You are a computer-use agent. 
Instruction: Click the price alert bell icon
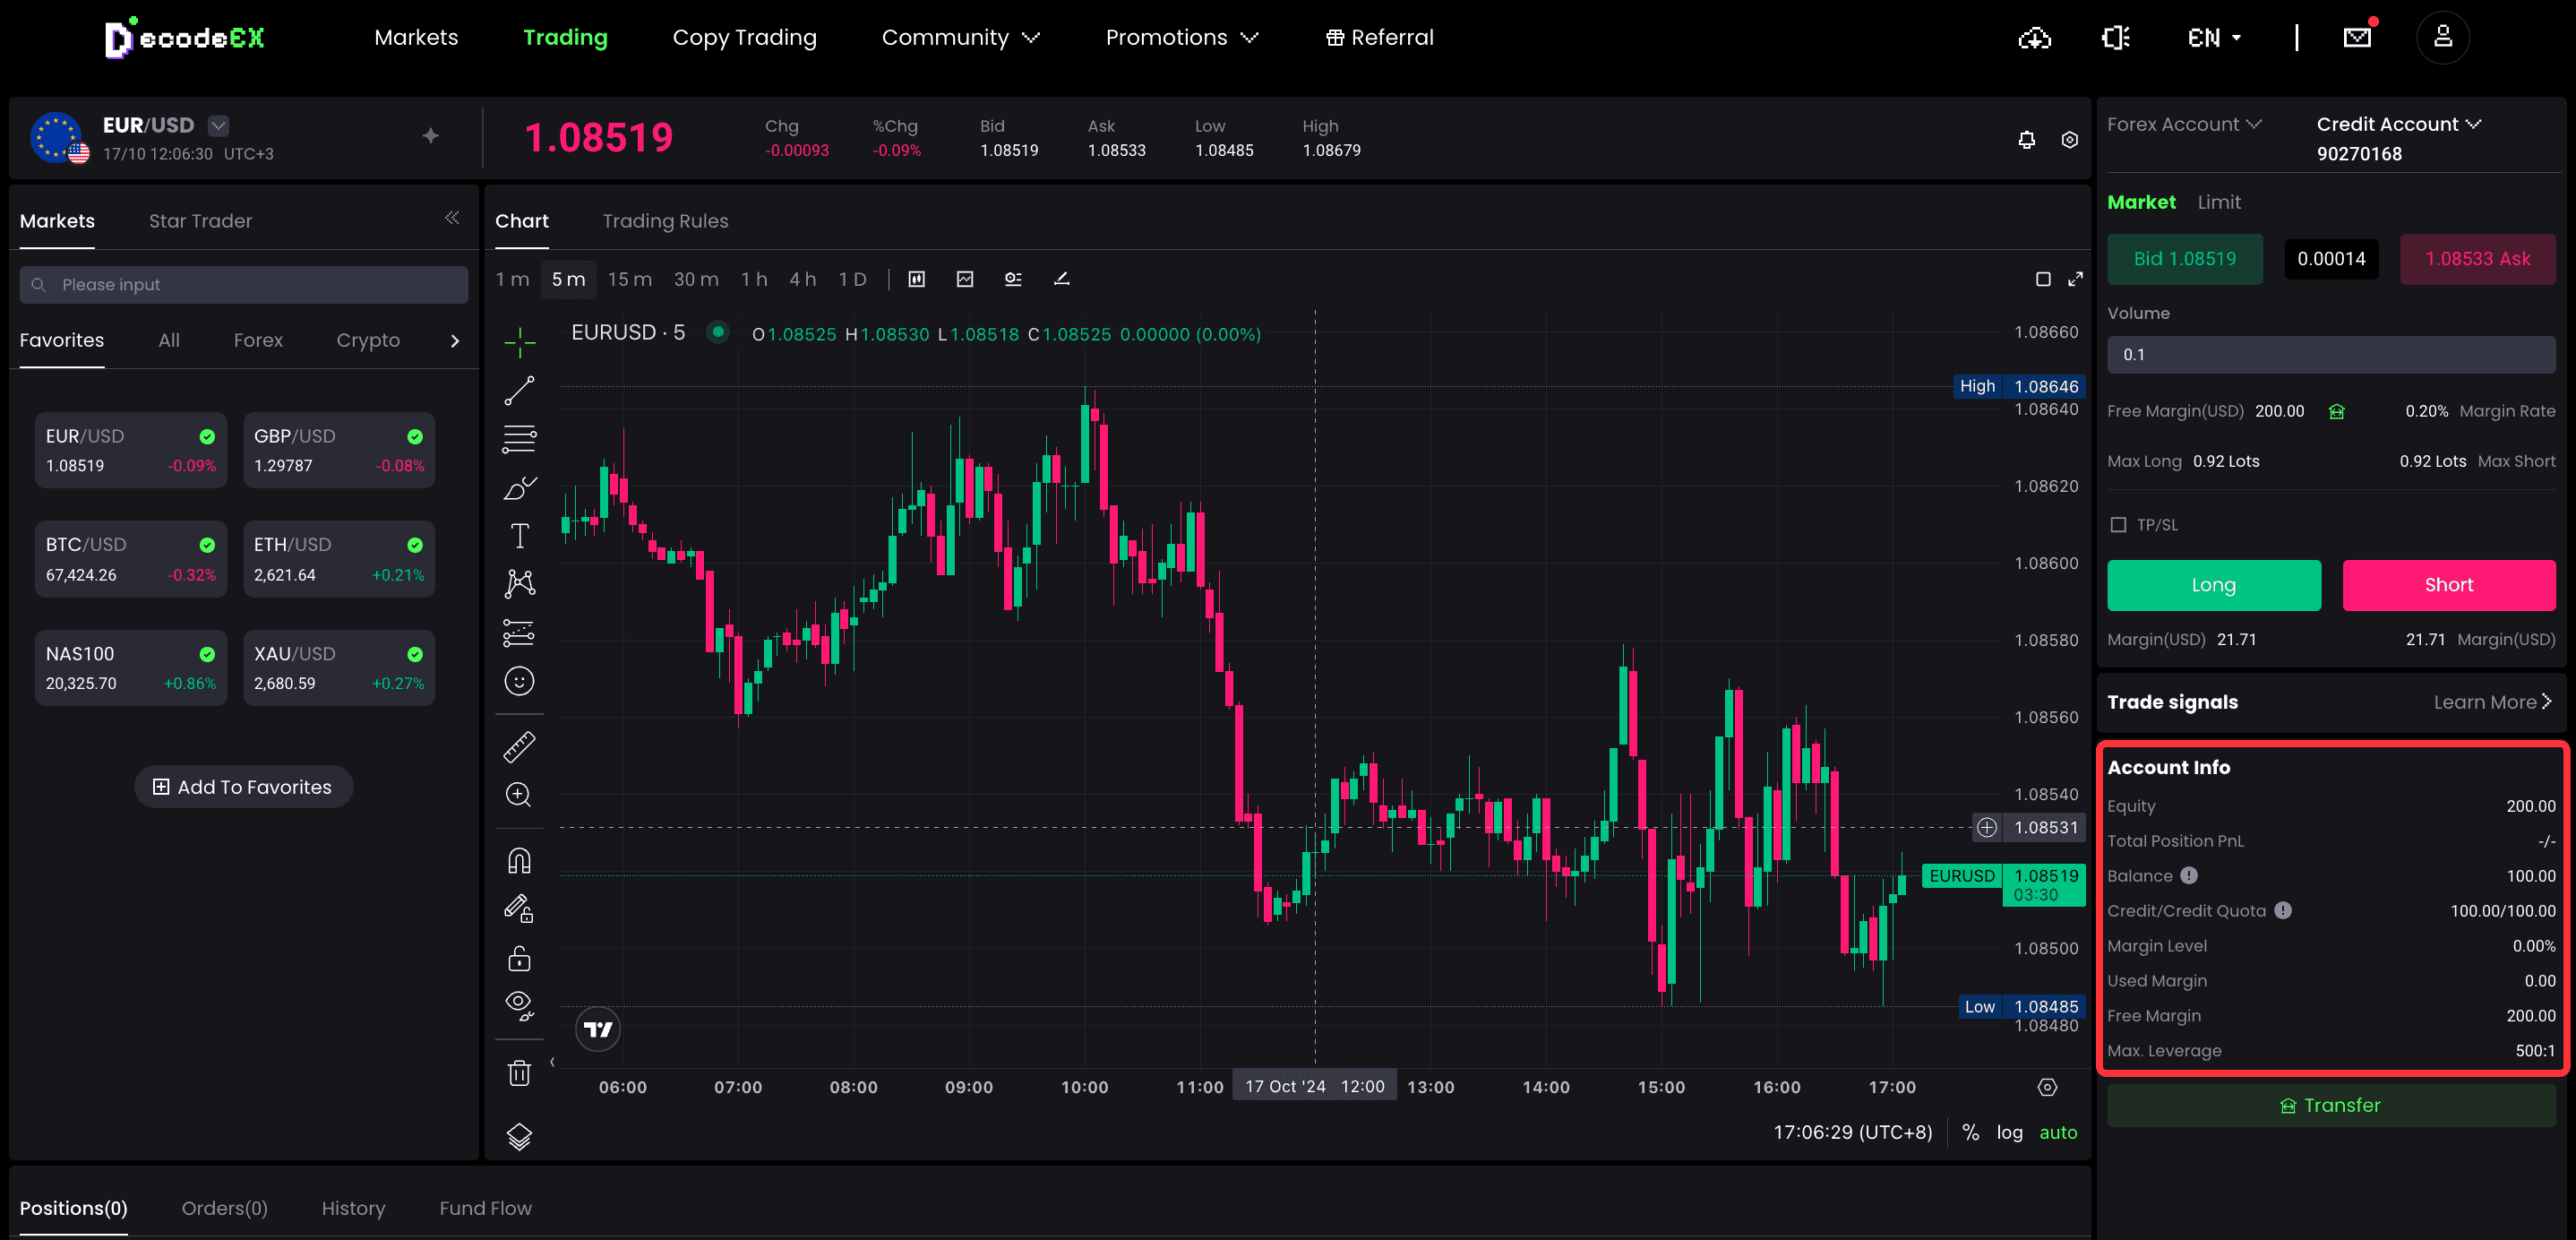click(x=2026, y=140)
